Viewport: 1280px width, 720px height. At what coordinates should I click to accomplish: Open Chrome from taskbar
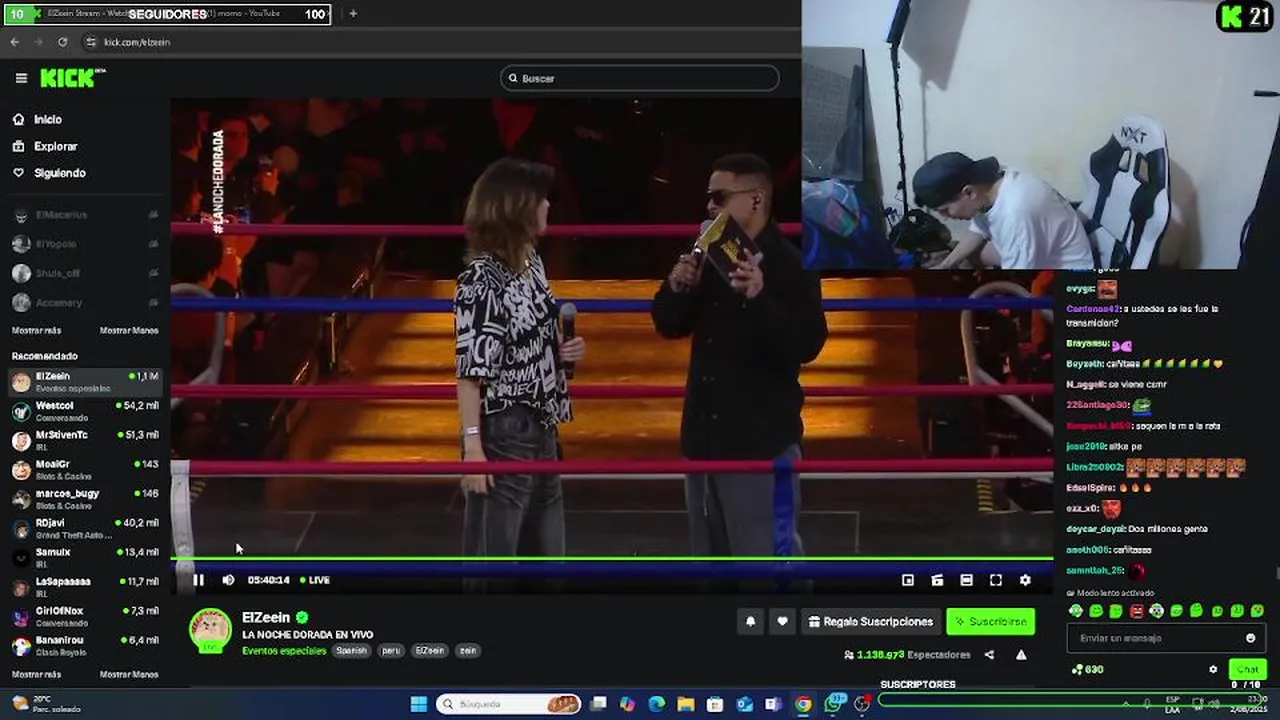click(x=803, y=704)
